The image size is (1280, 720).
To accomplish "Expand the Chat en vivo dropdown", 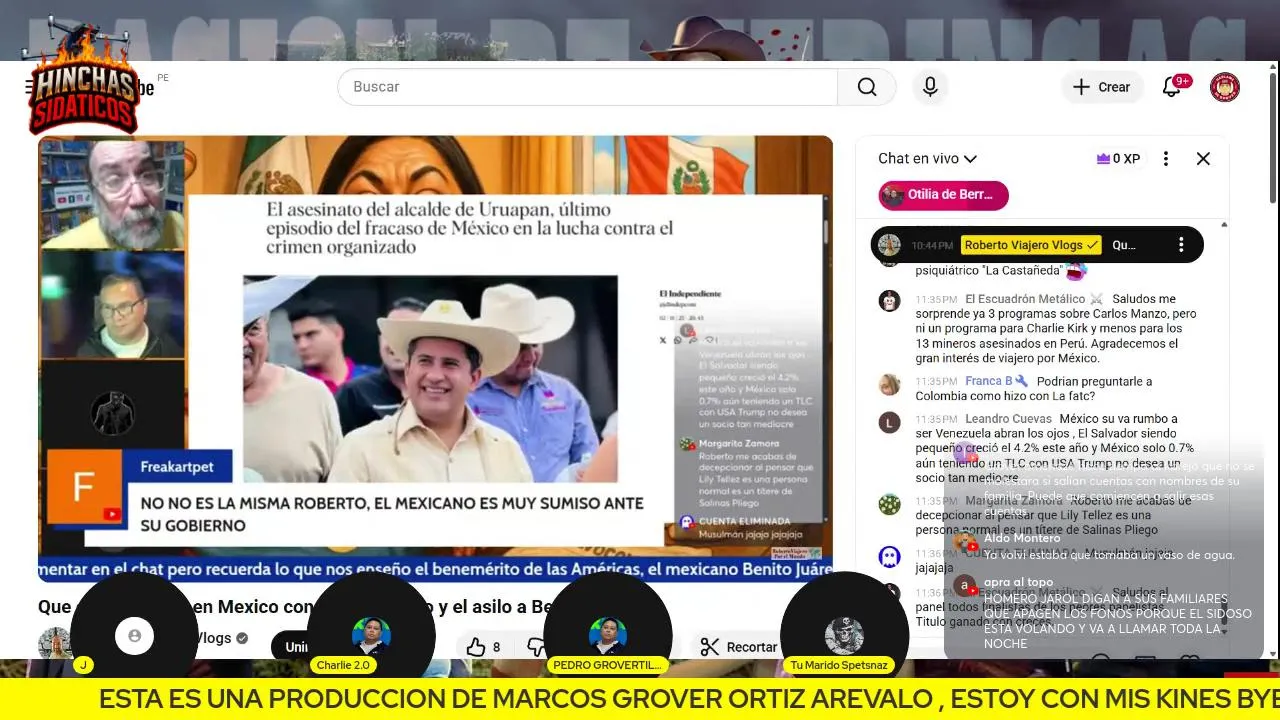I will [927, 158].
